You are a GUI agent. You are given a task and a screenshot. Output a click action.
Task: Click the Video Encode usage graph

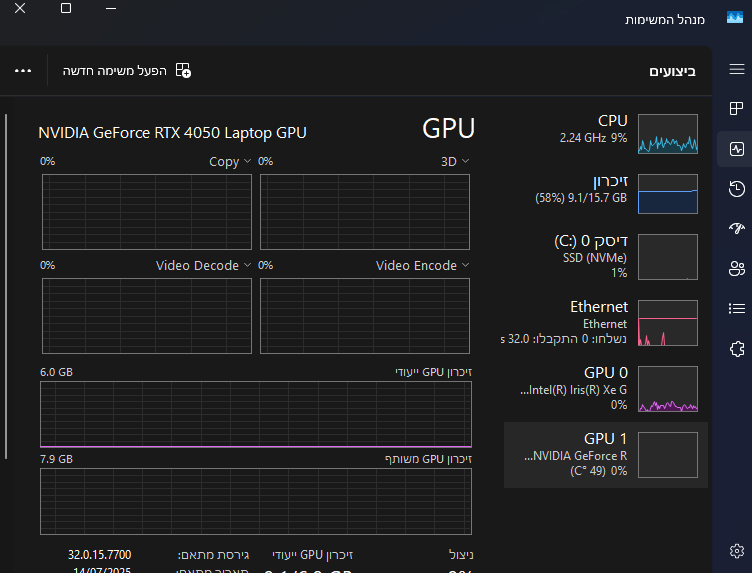click(365, 316)
